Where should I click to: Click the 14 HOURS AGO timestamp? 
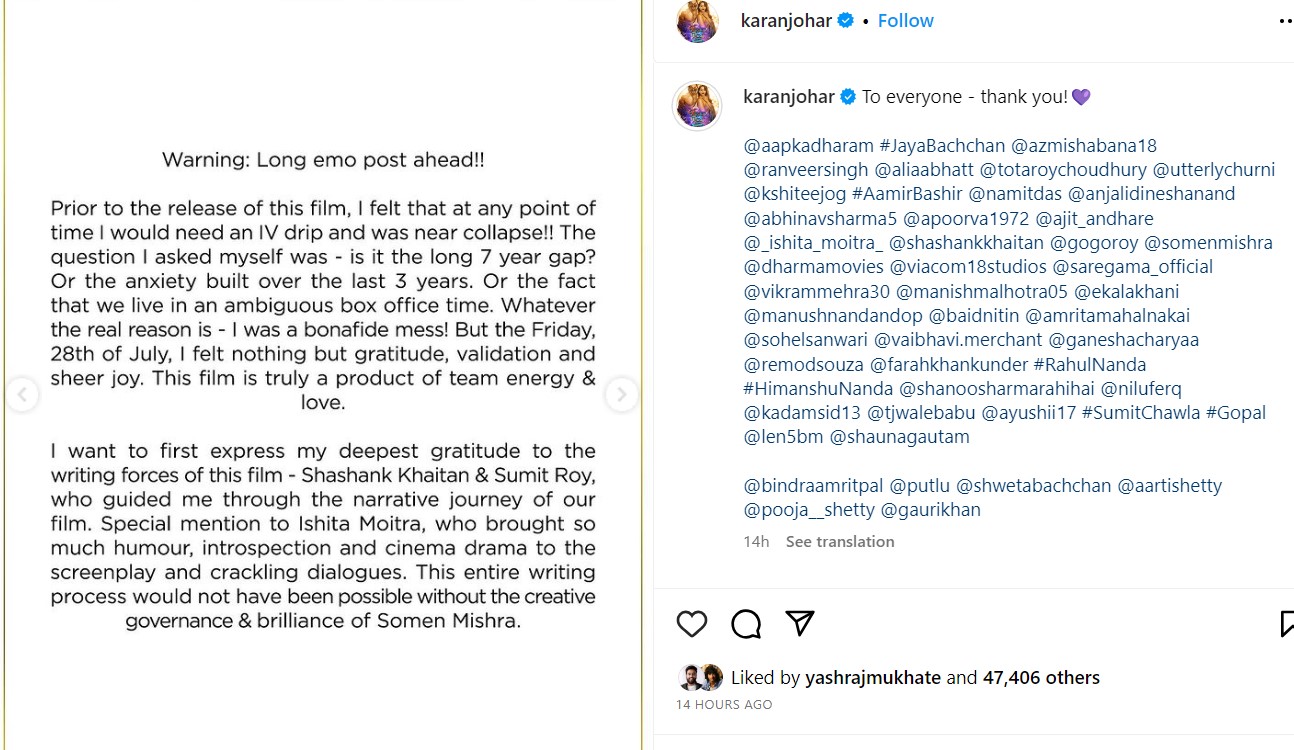[724, 705]
